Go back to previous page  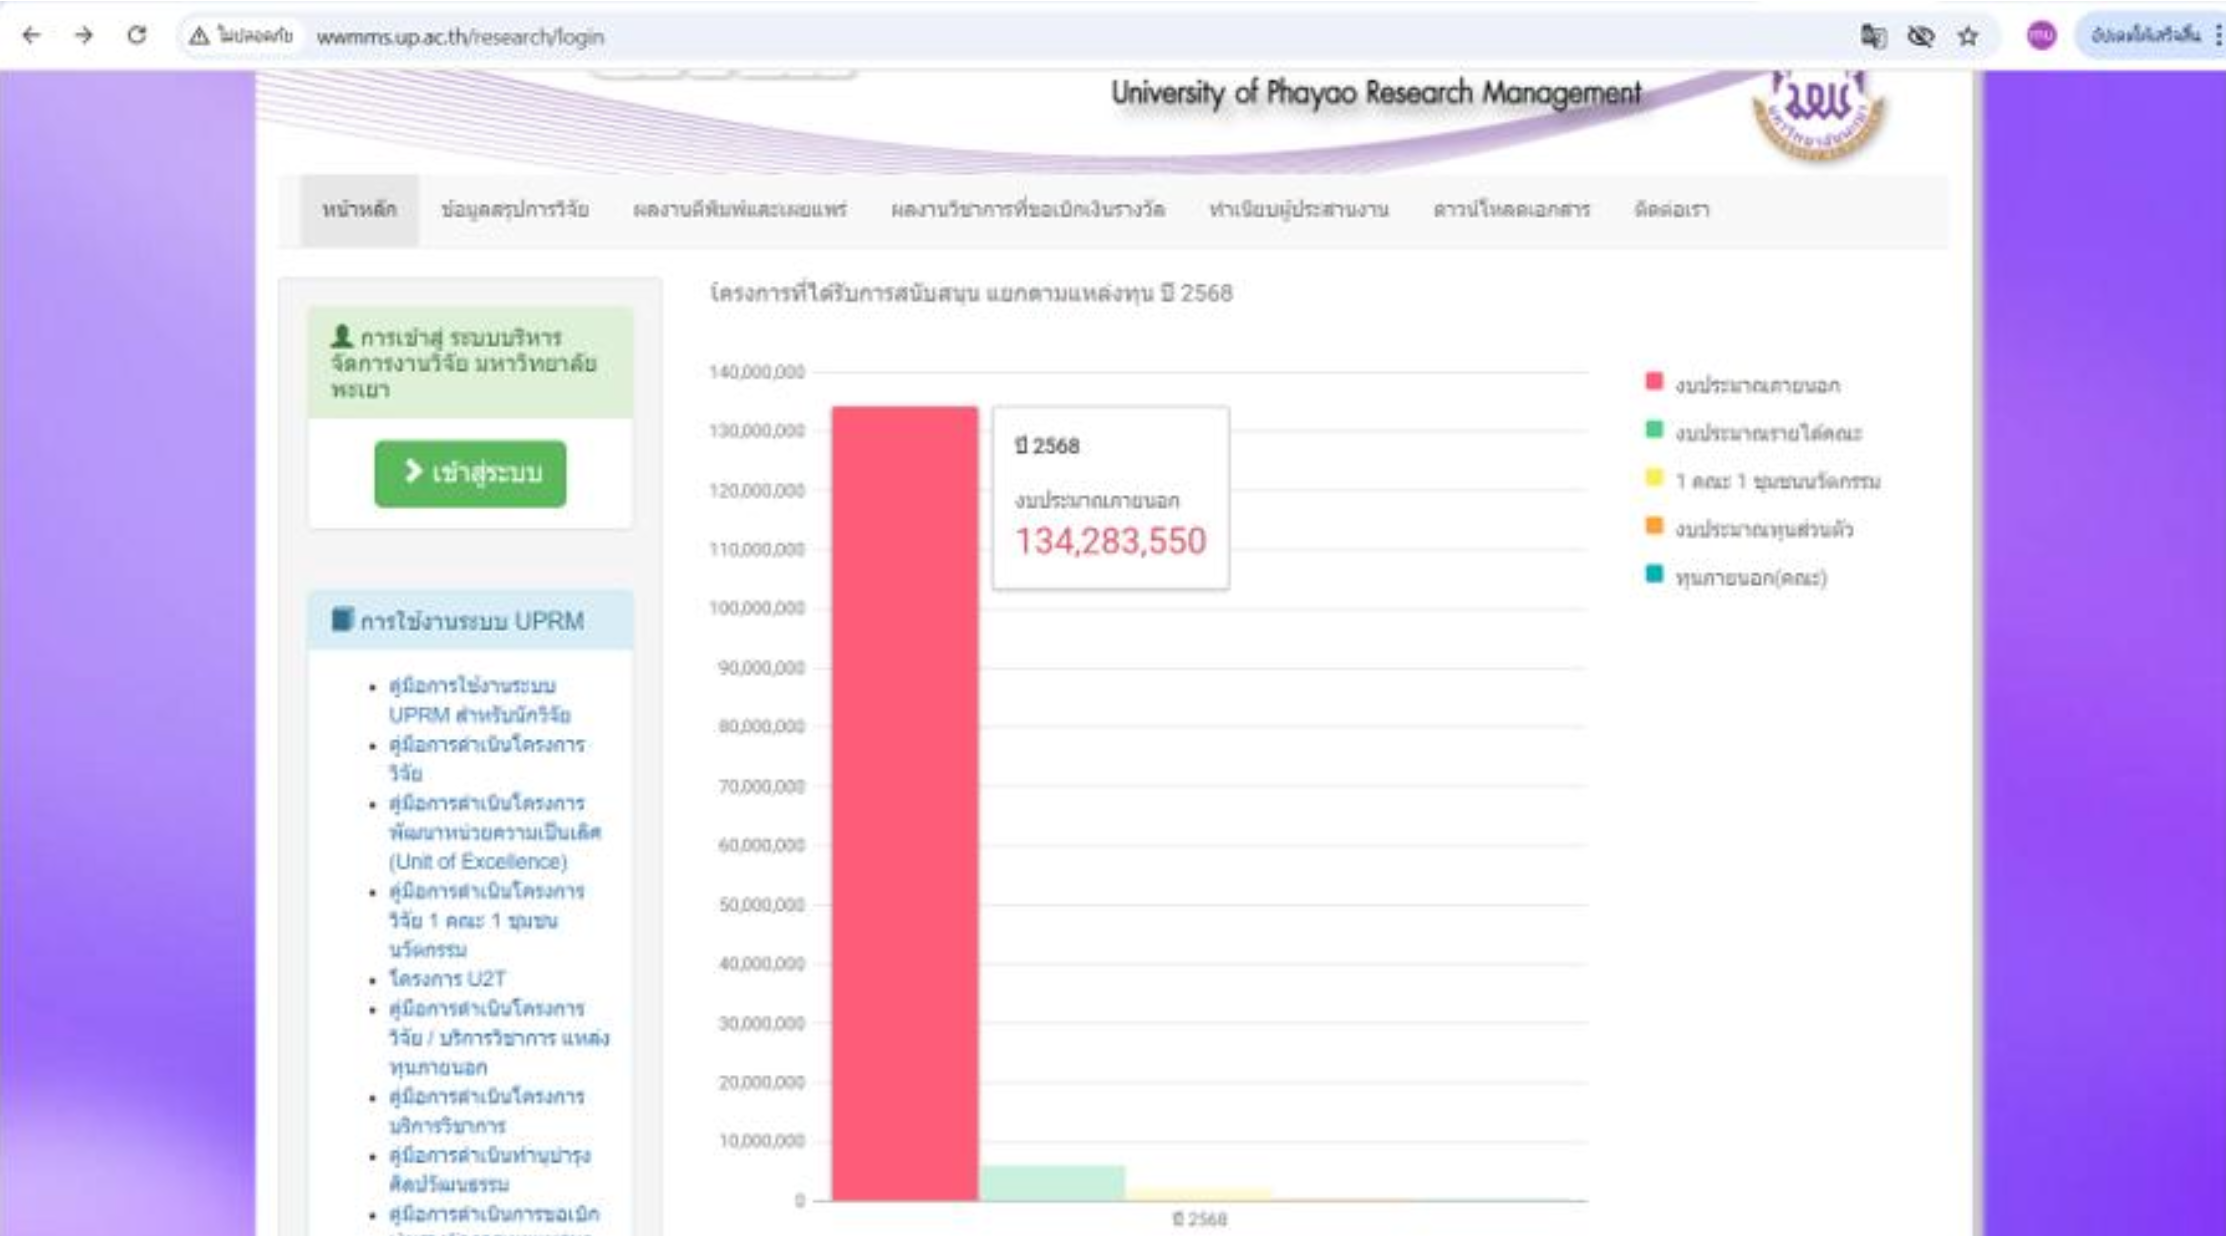[x=31, y=36]
